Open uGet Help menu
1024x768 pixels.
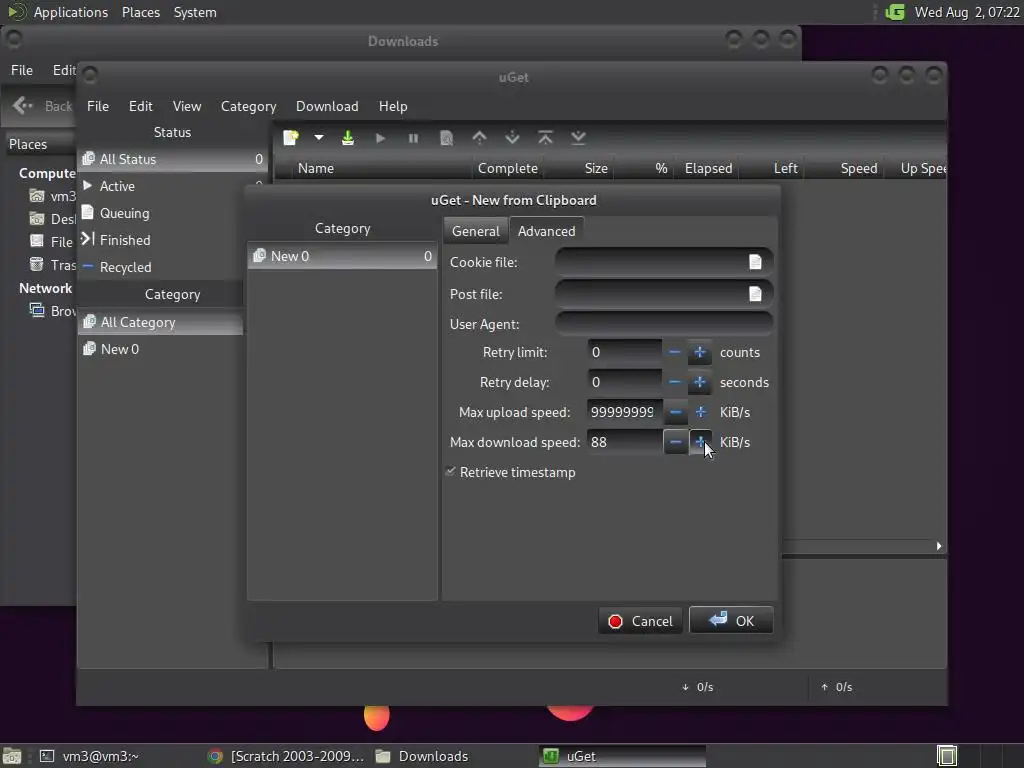pos(393,106)
